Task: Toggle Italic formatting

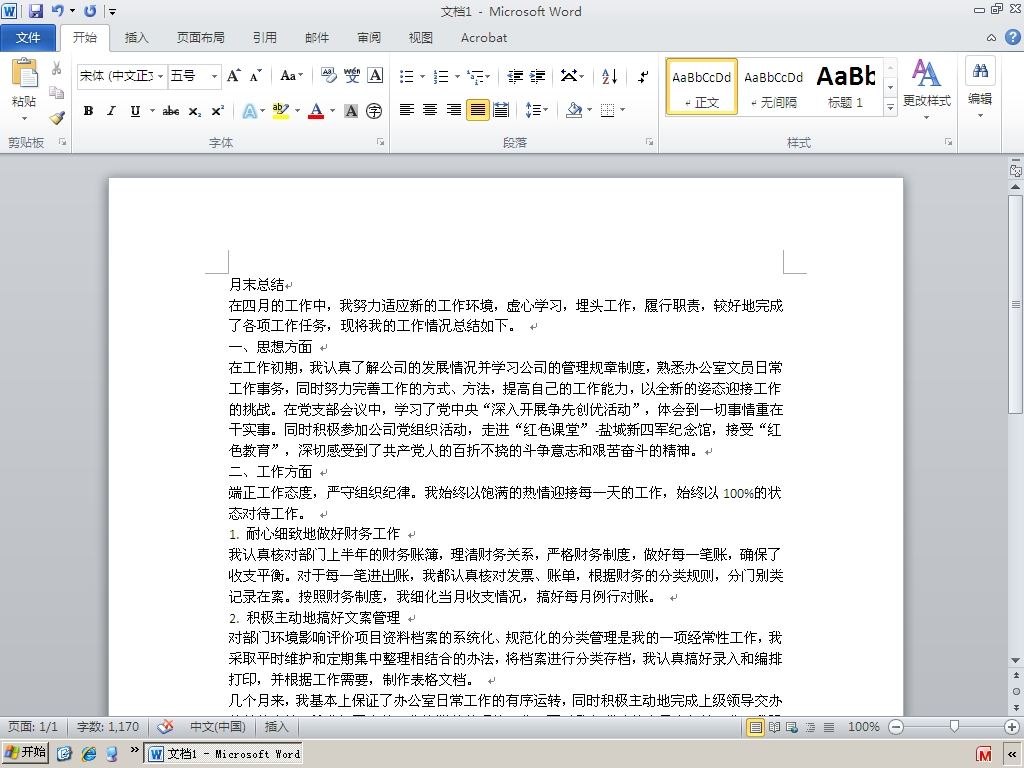Action: tap(112, 111)
